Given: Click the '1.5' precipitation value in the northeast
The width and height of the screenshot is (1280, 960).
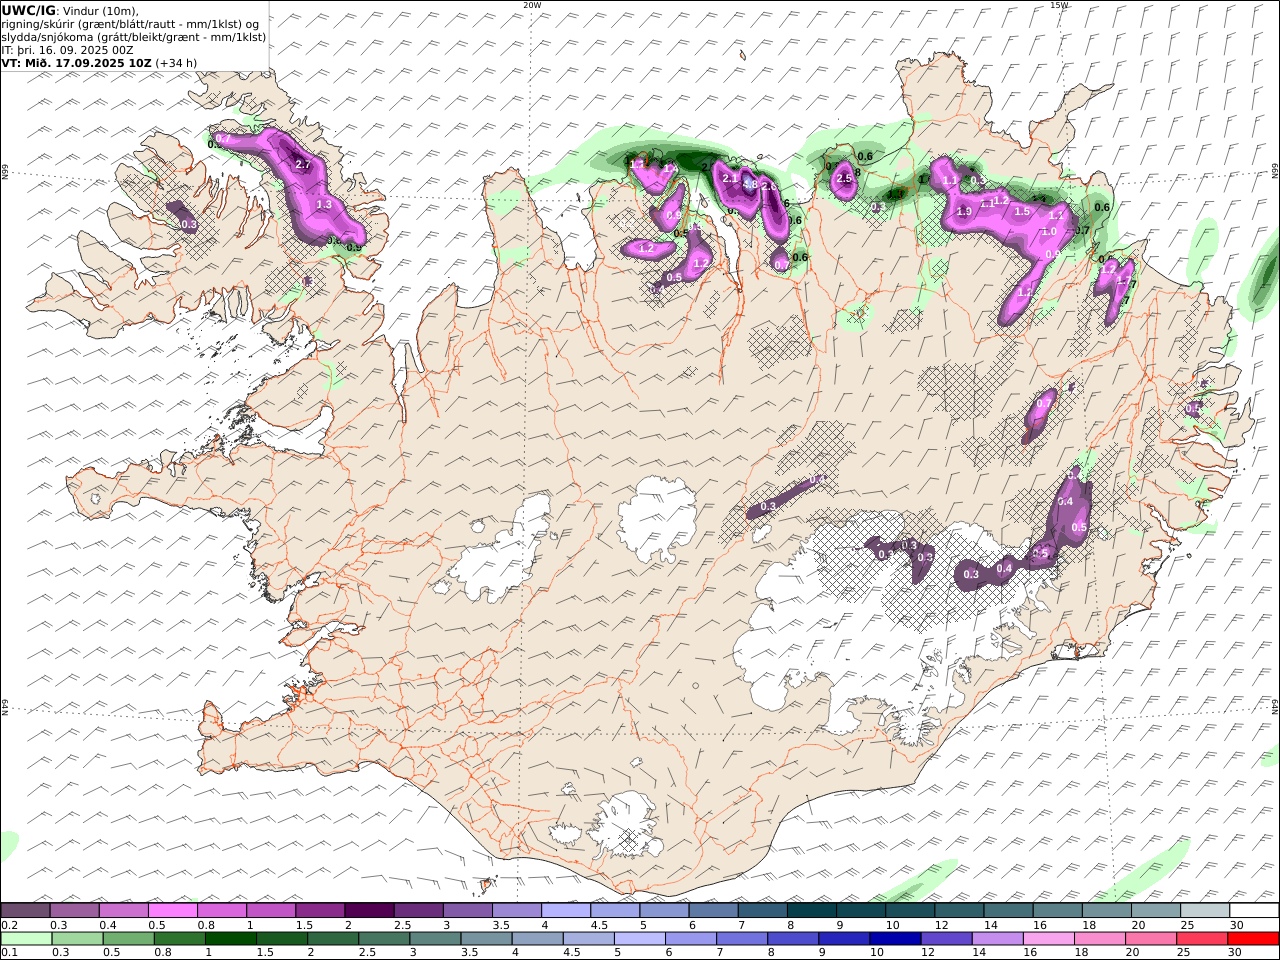Looking at the screenshot, I should (x=1022, y=212).
